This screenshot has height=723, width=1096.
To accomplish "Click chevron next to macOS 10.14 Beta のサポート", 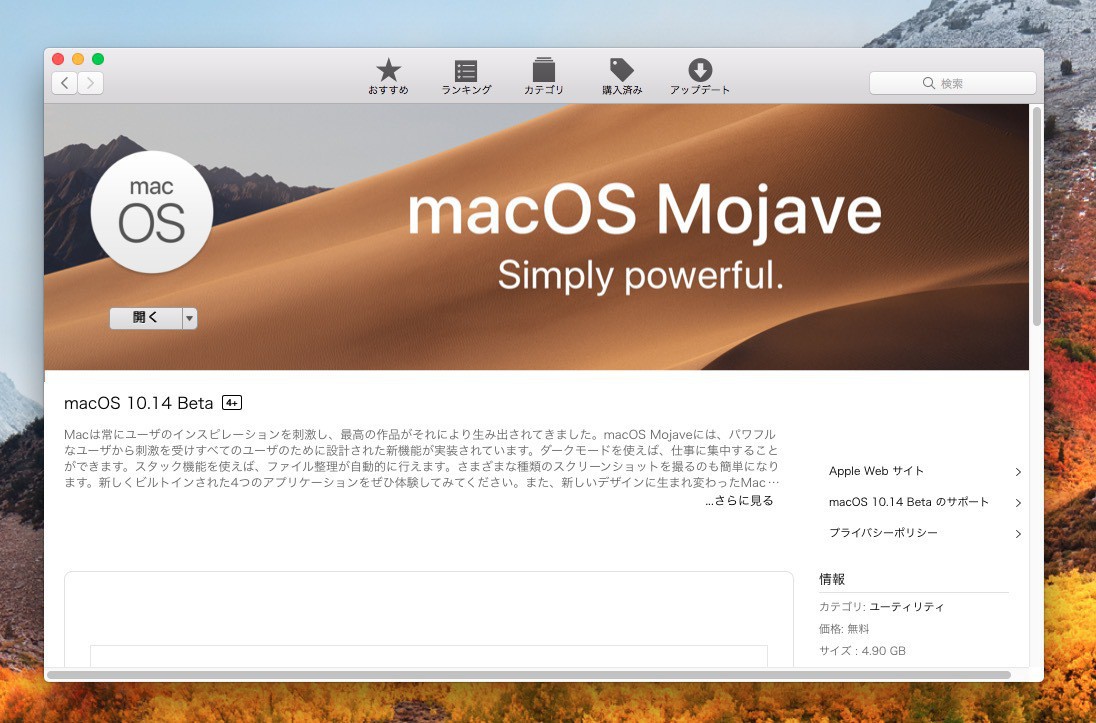I will [x=1018, y=503].
